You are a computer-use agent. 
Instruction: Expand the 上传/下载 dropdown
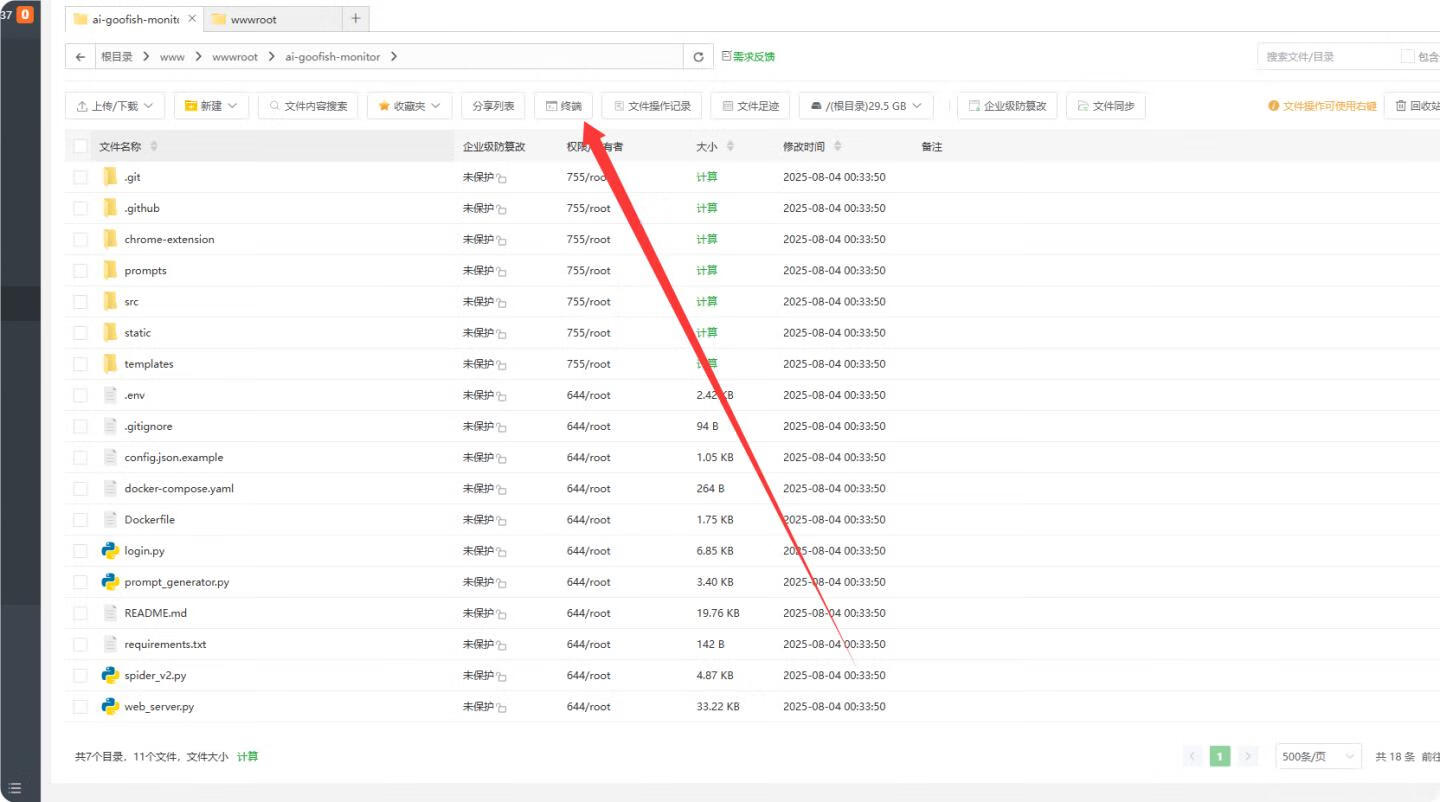(x=115, y=106)
